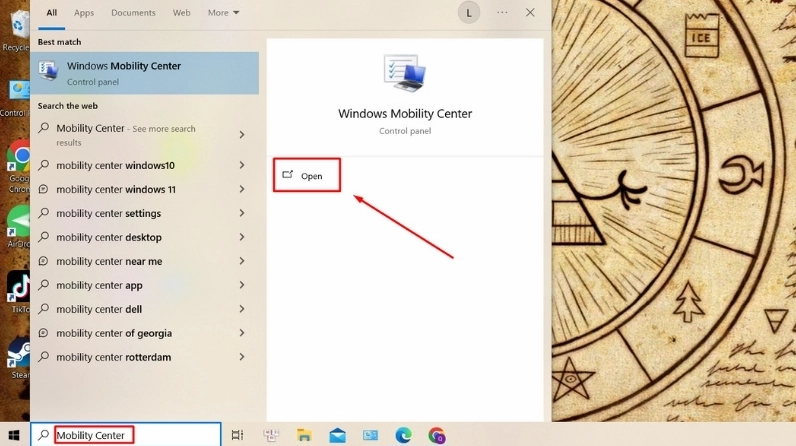Select 'mobility center settings' suggestion
Screen dimensions: 796x446
point(108,214)
